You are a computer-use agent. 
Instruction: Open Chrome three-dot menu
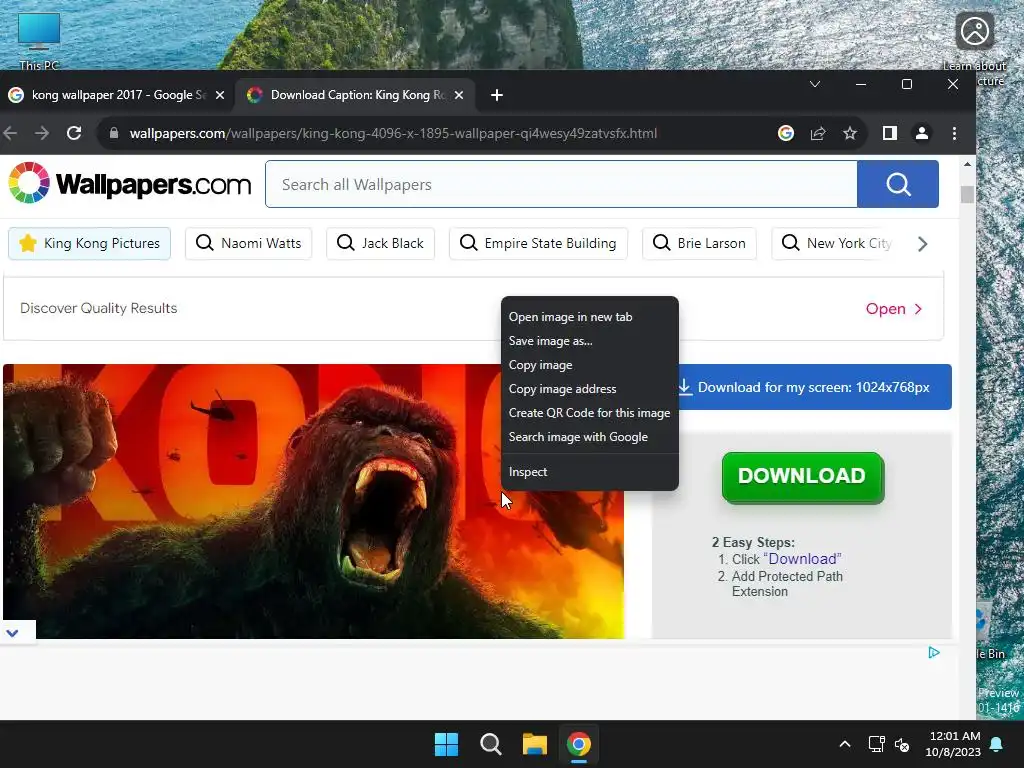pos(954,133)
